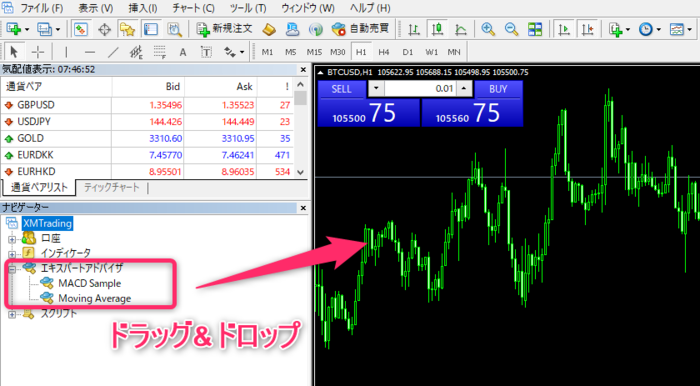The width and height of the screenshot is (700, 386).
Task: Click the Market Watch vertical scrollbar
Action: pos(300,129)
